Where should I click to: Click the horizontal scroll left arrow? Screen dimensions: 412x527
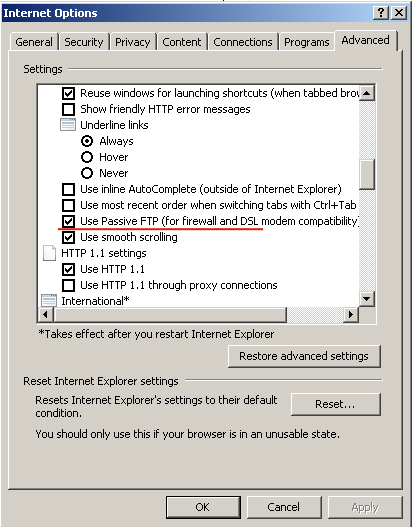46,315
